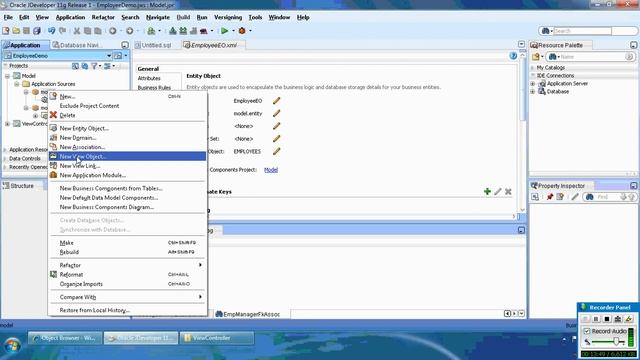The height and width of the screenshot is (360, 640).
Task: Toggle the Record Audio checkbox
Action: (x=587, y=331)
